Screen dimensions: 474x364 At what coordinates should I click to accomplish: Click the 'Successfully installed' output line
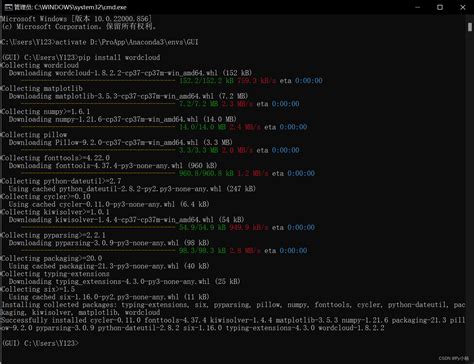point(233,324)
